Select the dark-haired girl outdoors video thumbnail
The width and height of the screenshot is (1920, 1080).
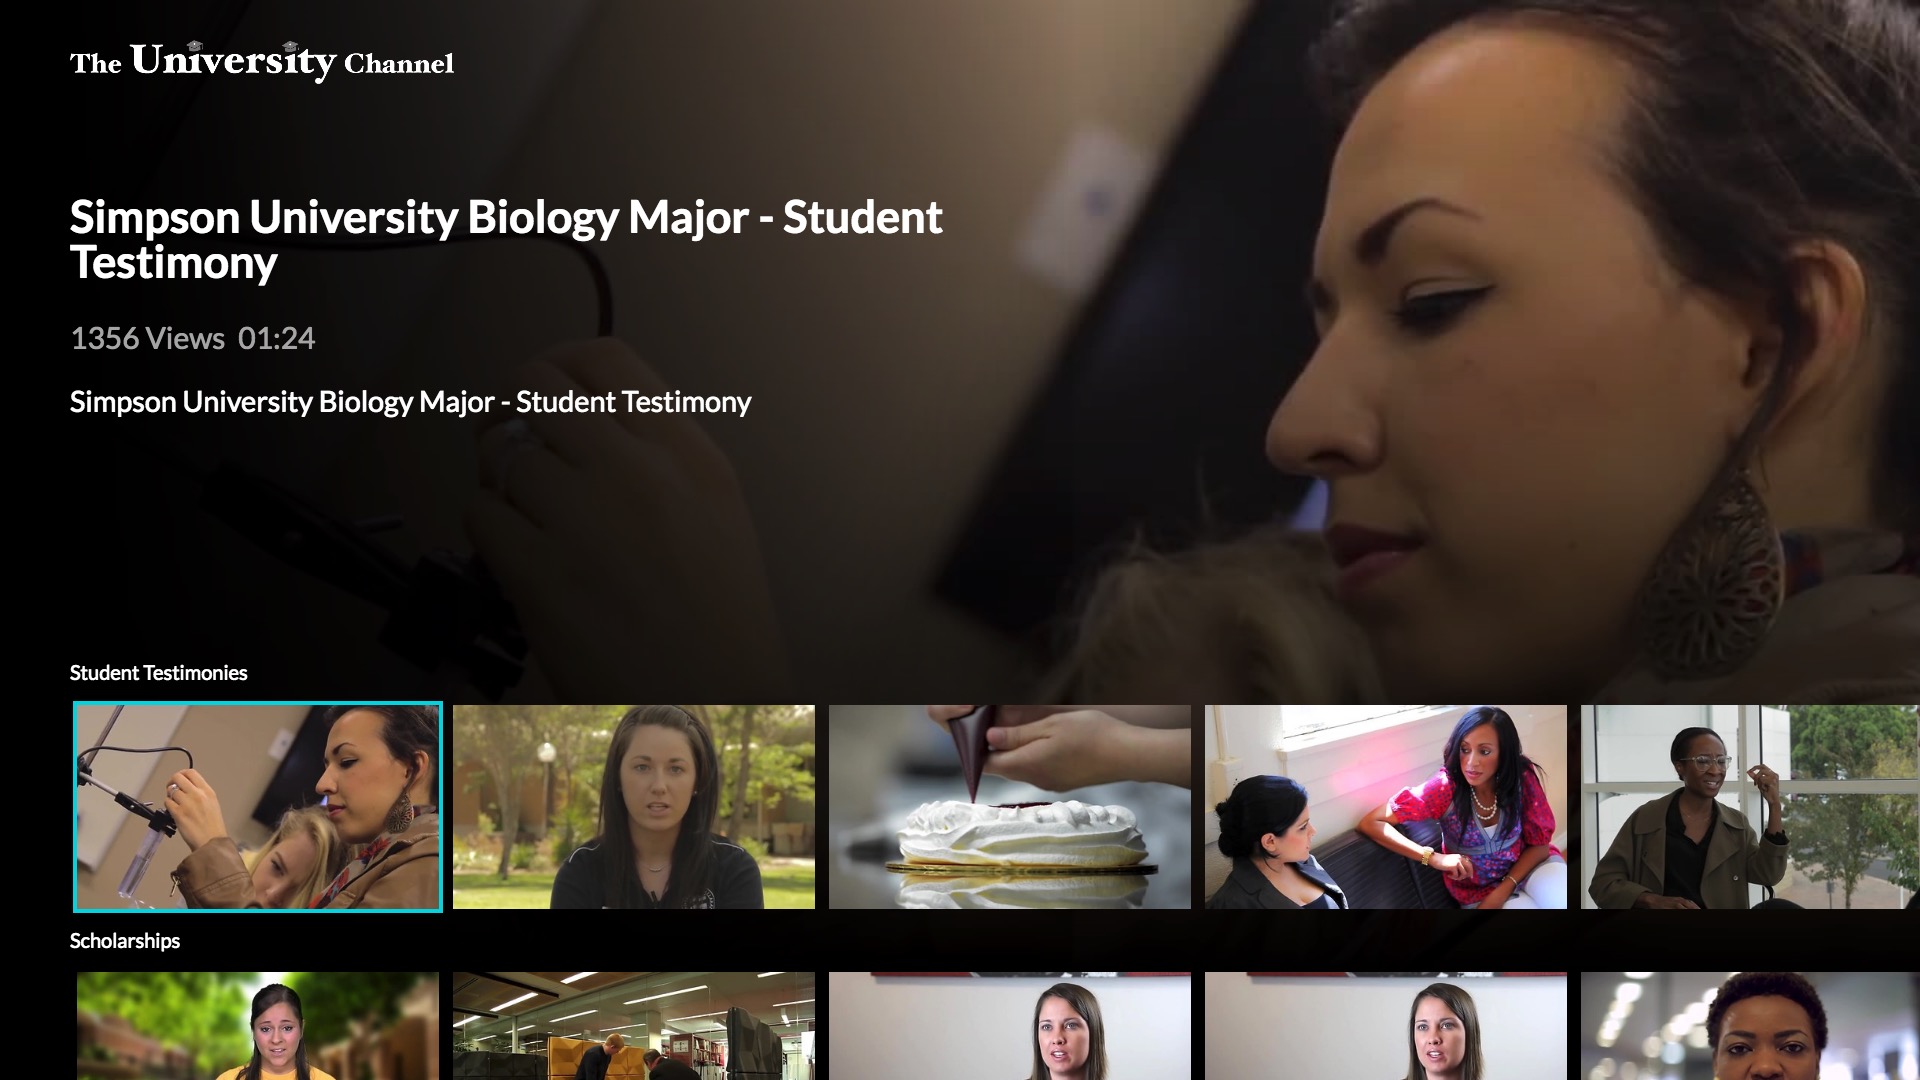[634, 807]
